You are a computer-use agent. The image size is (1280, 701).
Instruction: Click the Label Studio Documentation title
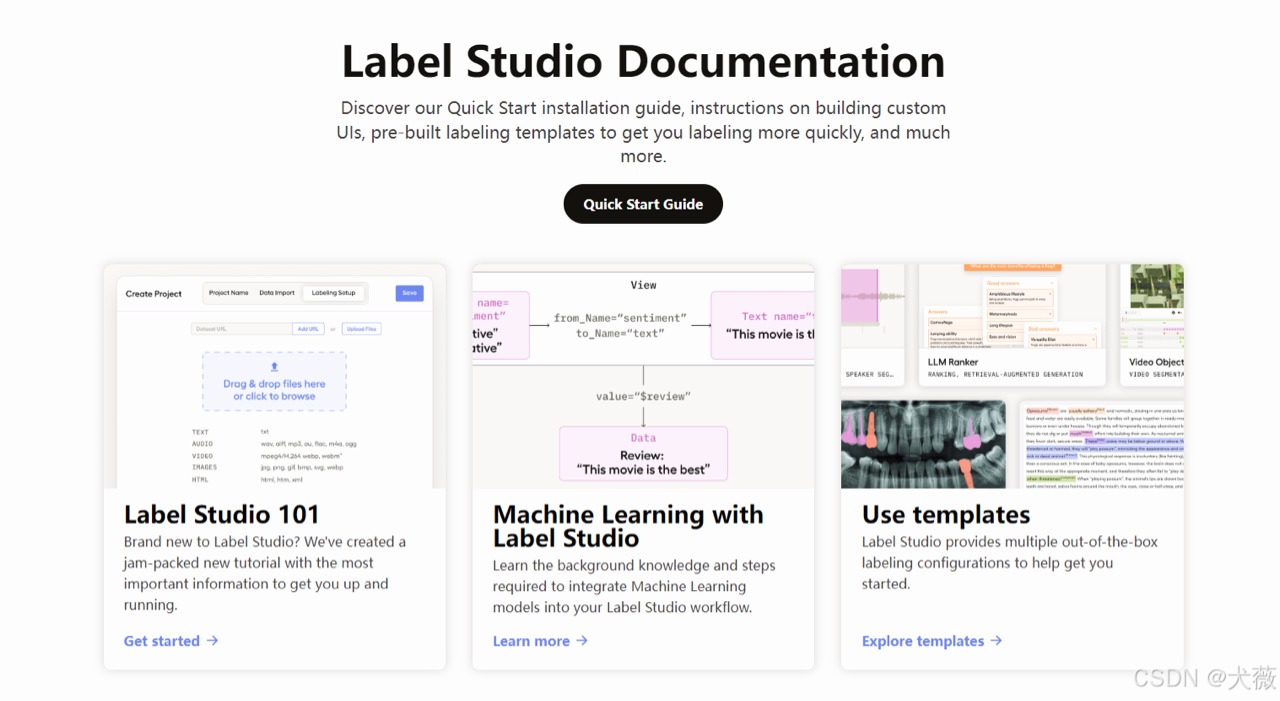(x=643, y=61)
